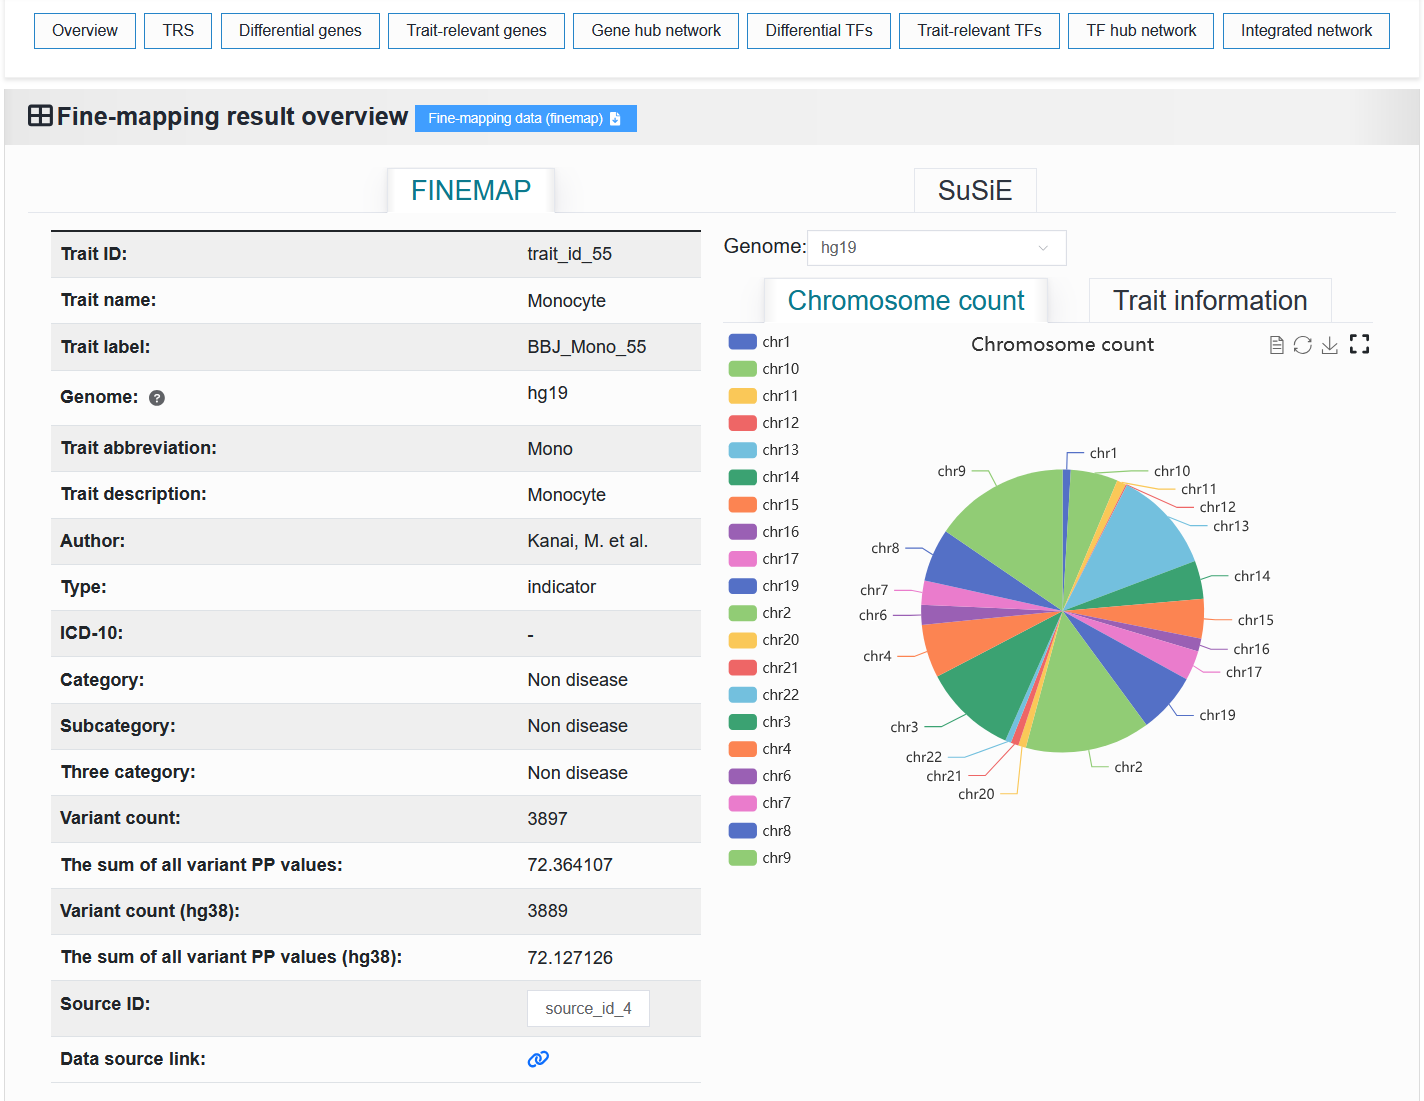Viewport: 1424px width, 1101px height.
Task: Open the data source link icon
Action: click(538, 1059)
